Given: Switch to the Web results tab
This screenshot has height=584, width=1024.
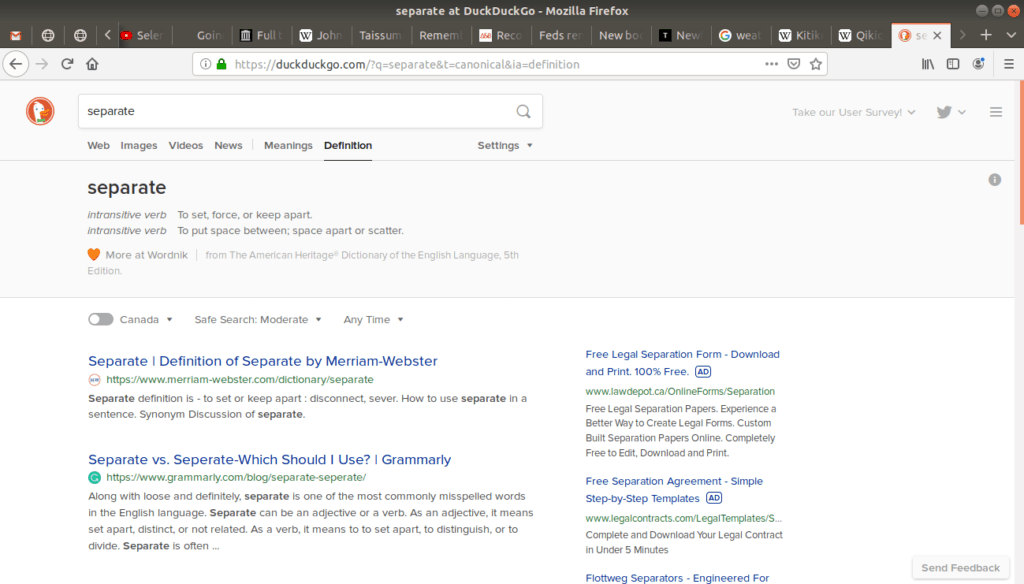Looking at the screenshot, I should tap(99, 146).
